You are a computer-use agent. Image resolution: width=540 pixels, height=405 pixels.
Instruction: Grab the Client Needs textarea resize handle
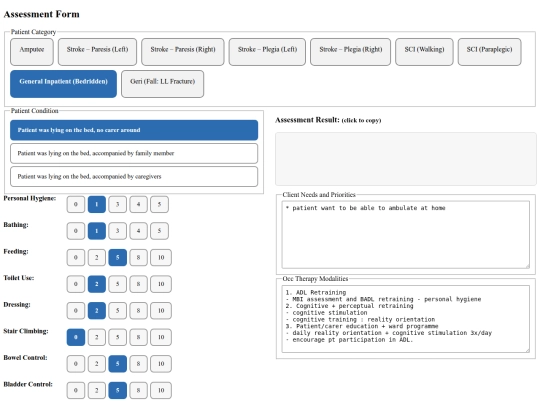[x=527, y=266]
